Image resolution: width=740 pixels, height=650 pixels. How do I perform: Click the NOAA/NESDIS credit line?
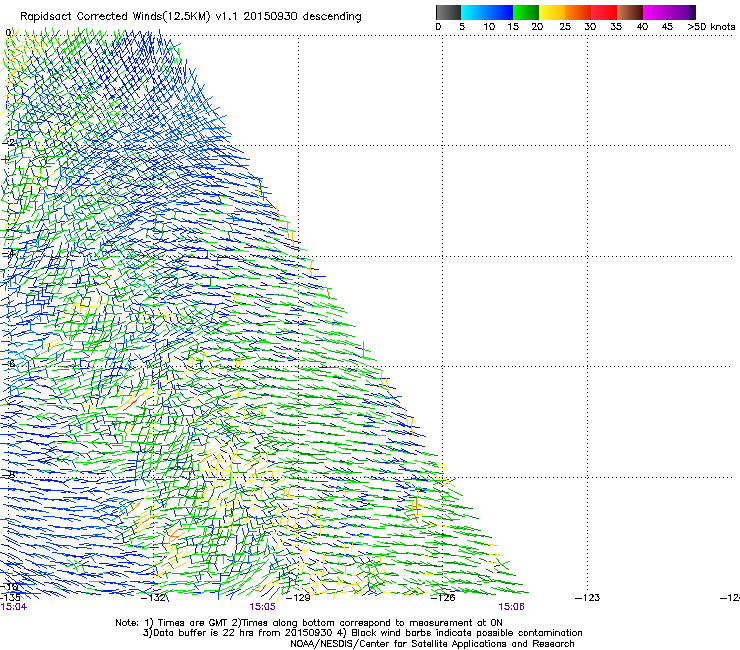pos(432,644)
